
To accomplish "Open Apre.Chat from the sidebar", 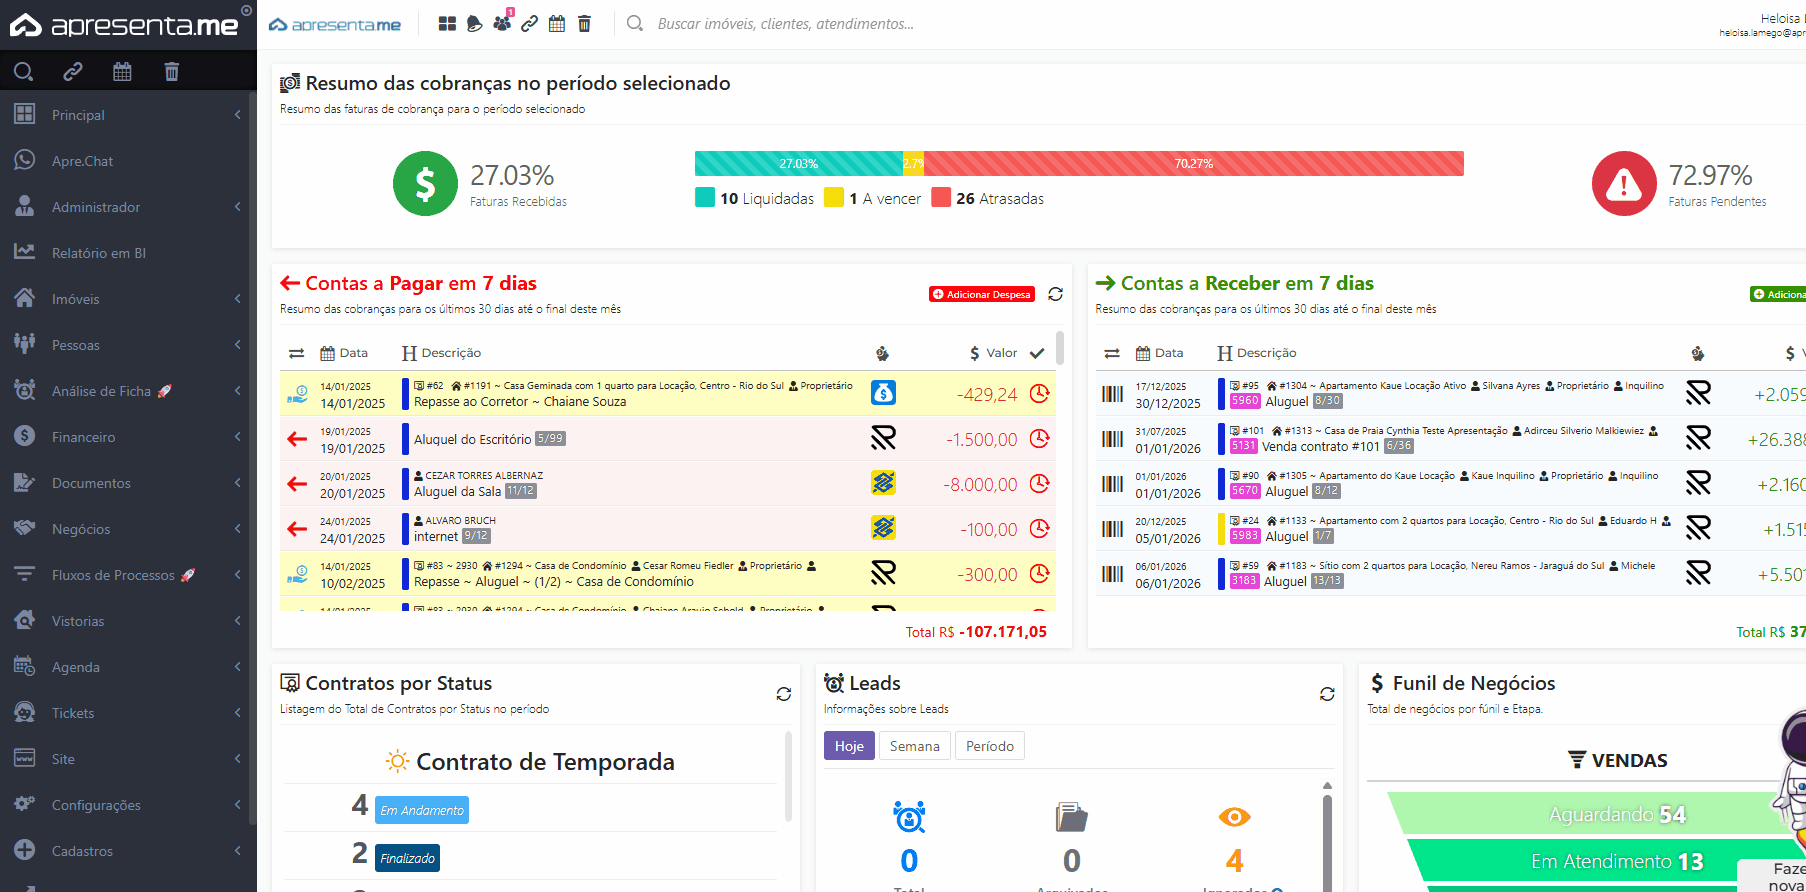I will (128, 161).
